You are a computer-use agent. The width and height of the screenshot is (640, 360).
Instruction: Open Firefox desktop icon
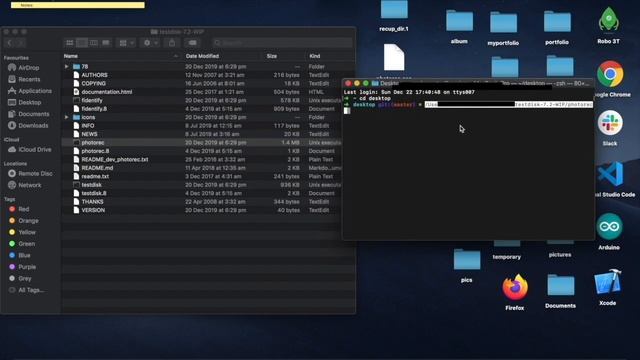click(x=515, y=287)
